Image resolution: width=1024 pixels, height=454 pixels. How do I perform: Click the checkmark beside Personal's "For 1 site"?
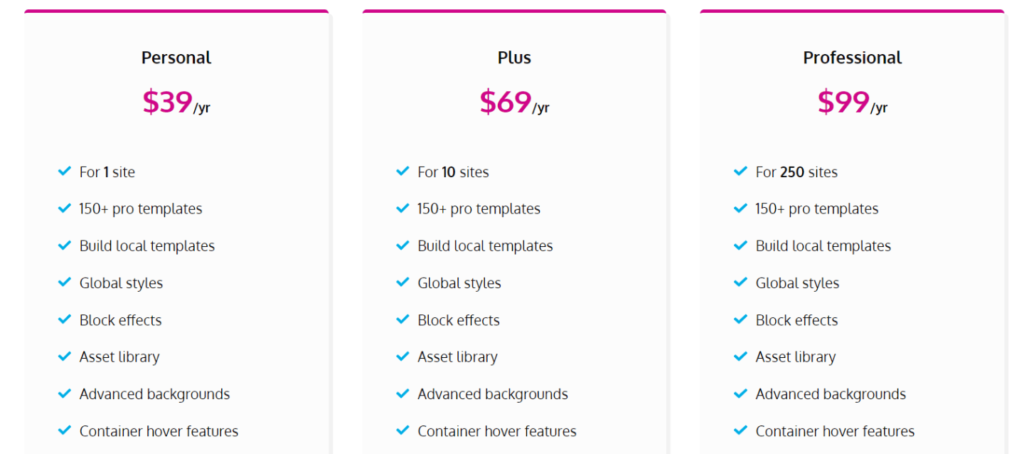(x=65, y=172)
